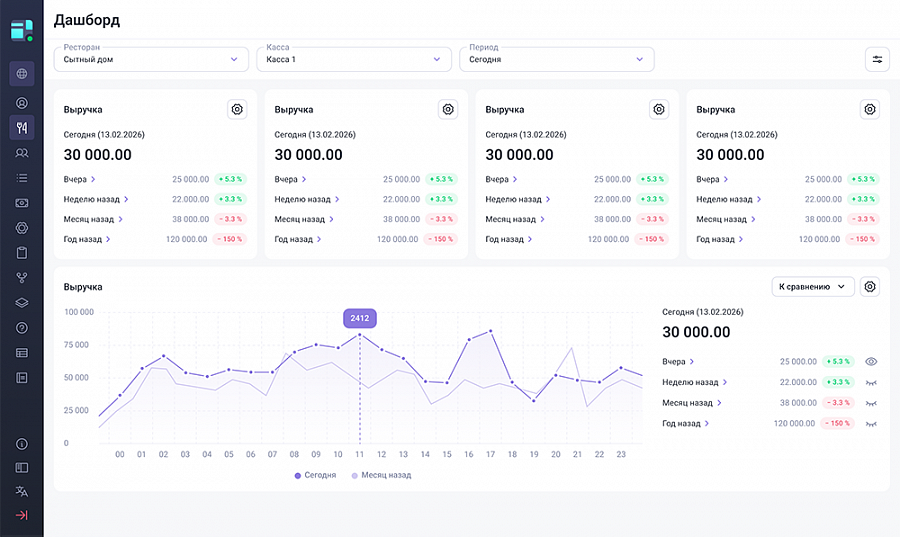The height and width of the screenshot is (537, 900).
Task: Click the app logo in the sidebar
Action: [x=22, y=30]
